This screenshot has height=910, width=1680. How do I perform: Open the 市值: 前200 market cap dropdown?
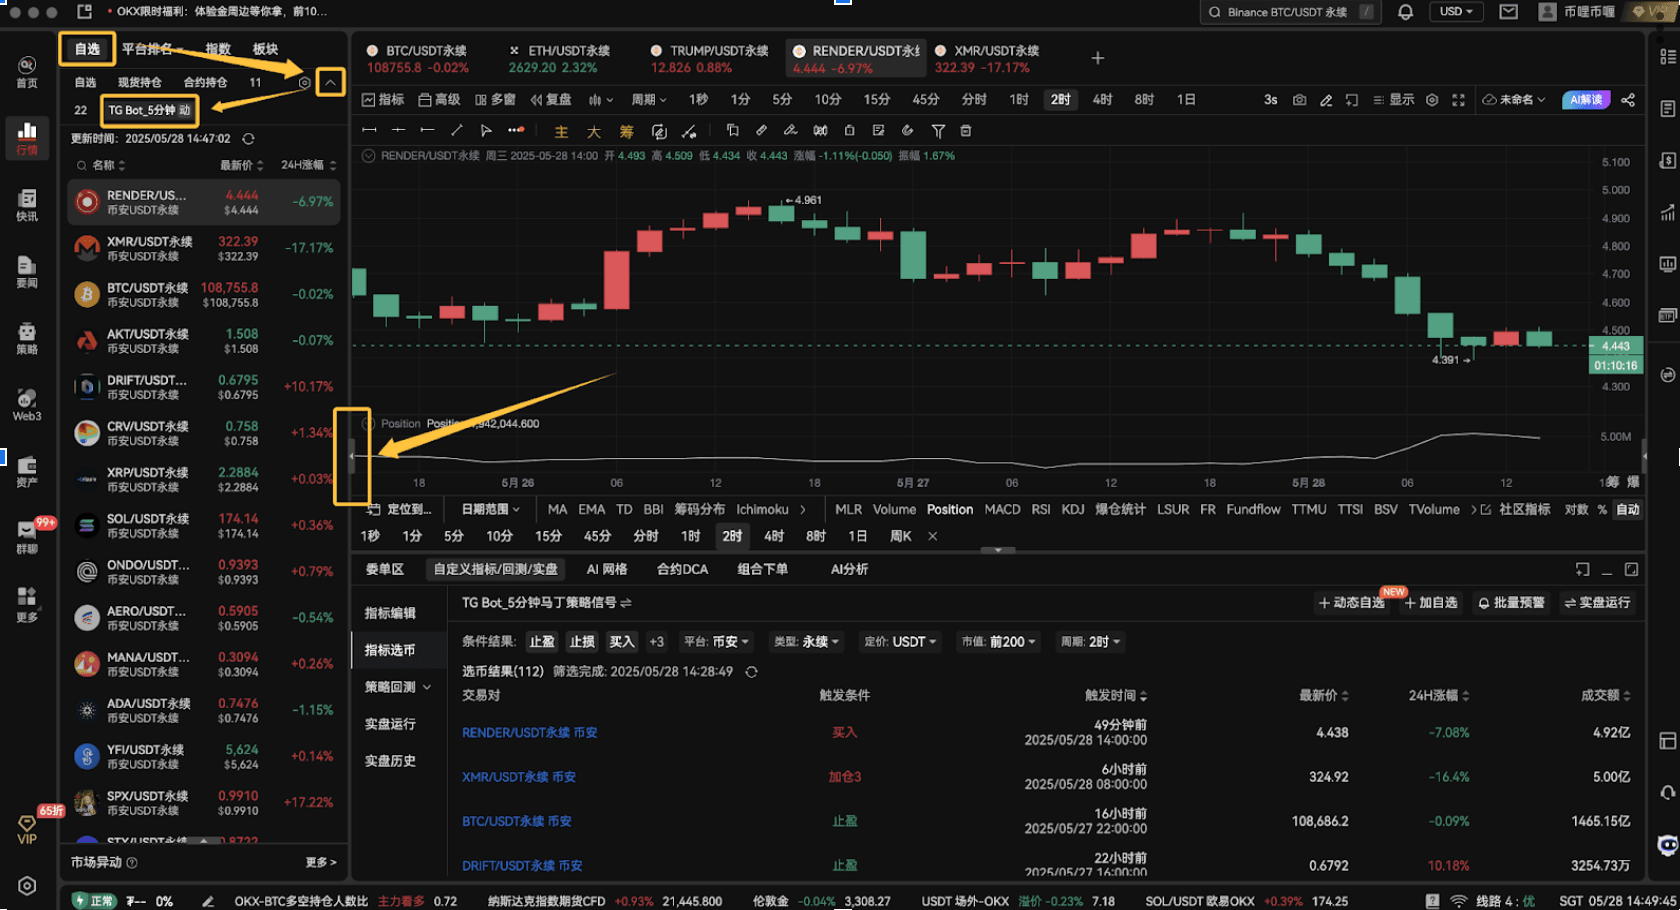[x=999, y=642]
